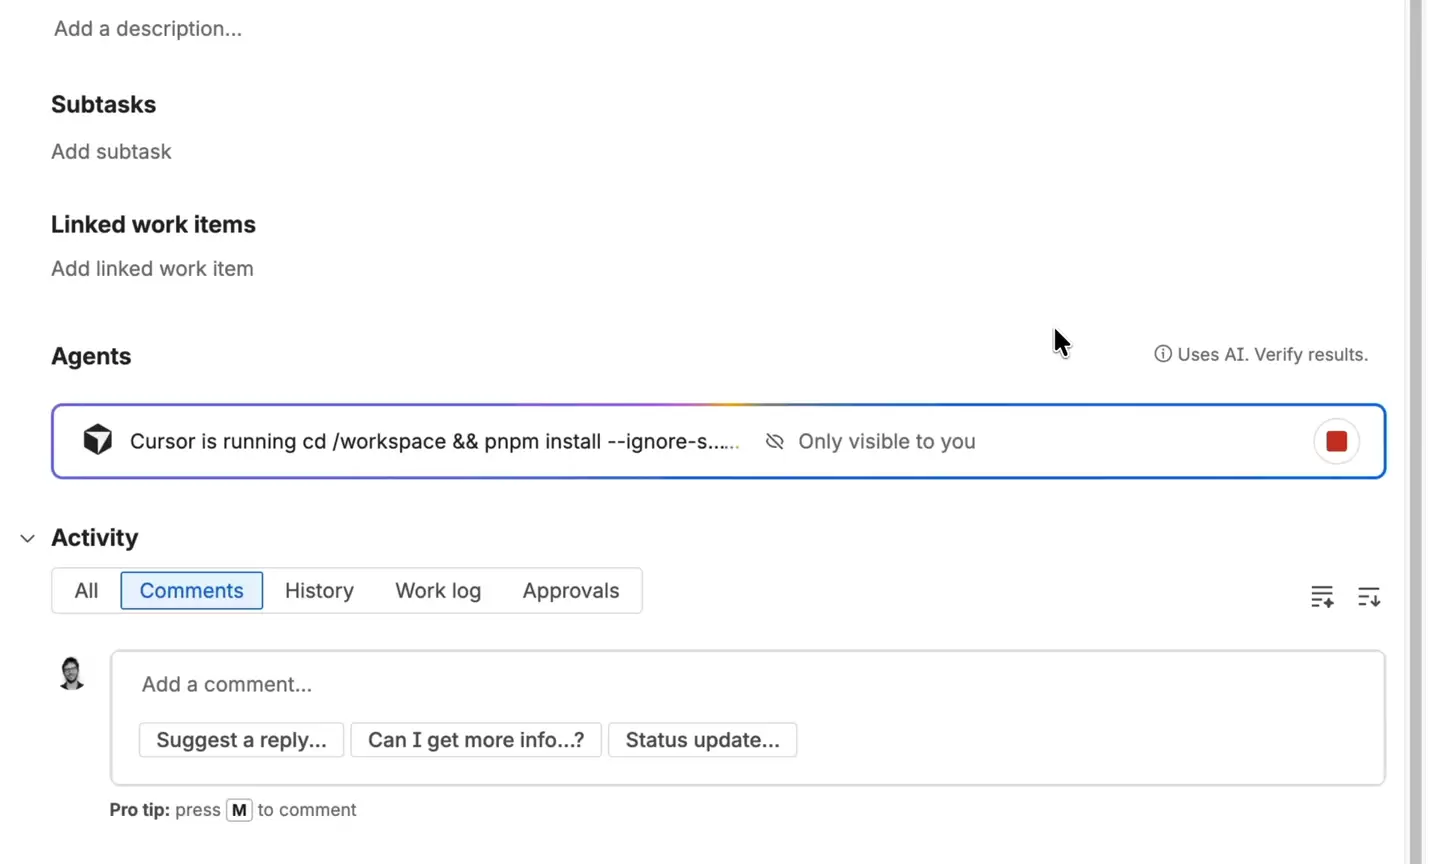Screen dimensions: 1440x864
Task: Open the History tab
Action: (319, 590)
